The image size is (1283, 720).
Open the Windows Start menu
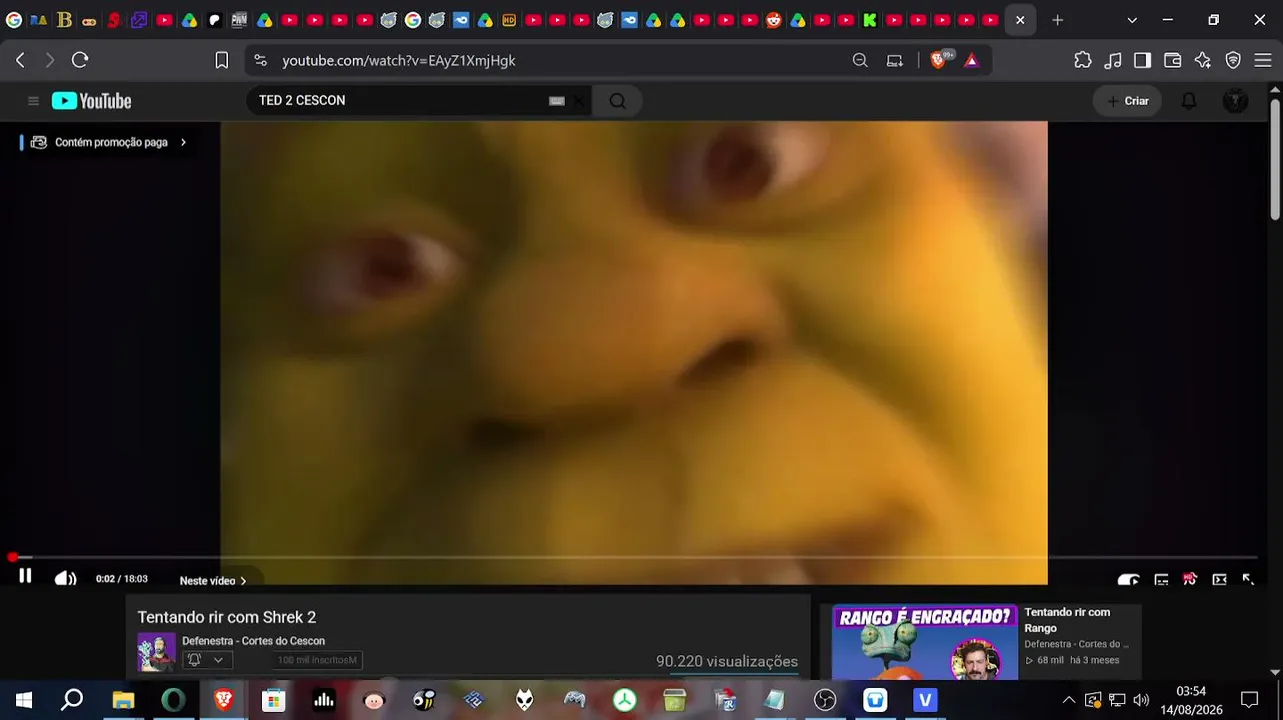pyautogui.click(x=24, y=700)
